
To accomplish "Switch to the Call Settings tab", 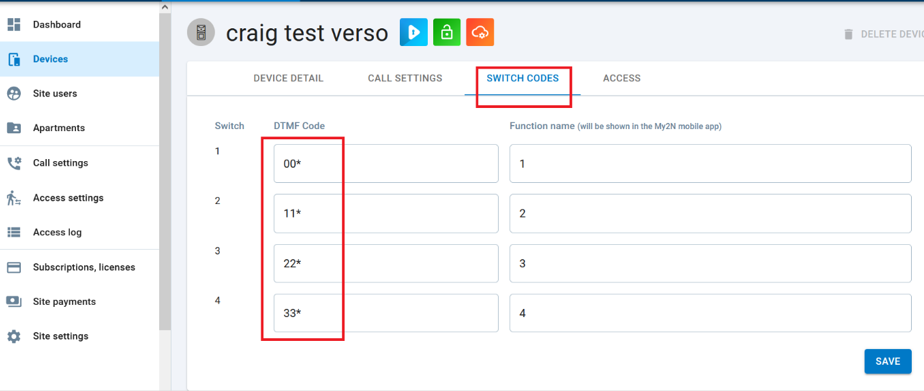I will pos(405,78).
